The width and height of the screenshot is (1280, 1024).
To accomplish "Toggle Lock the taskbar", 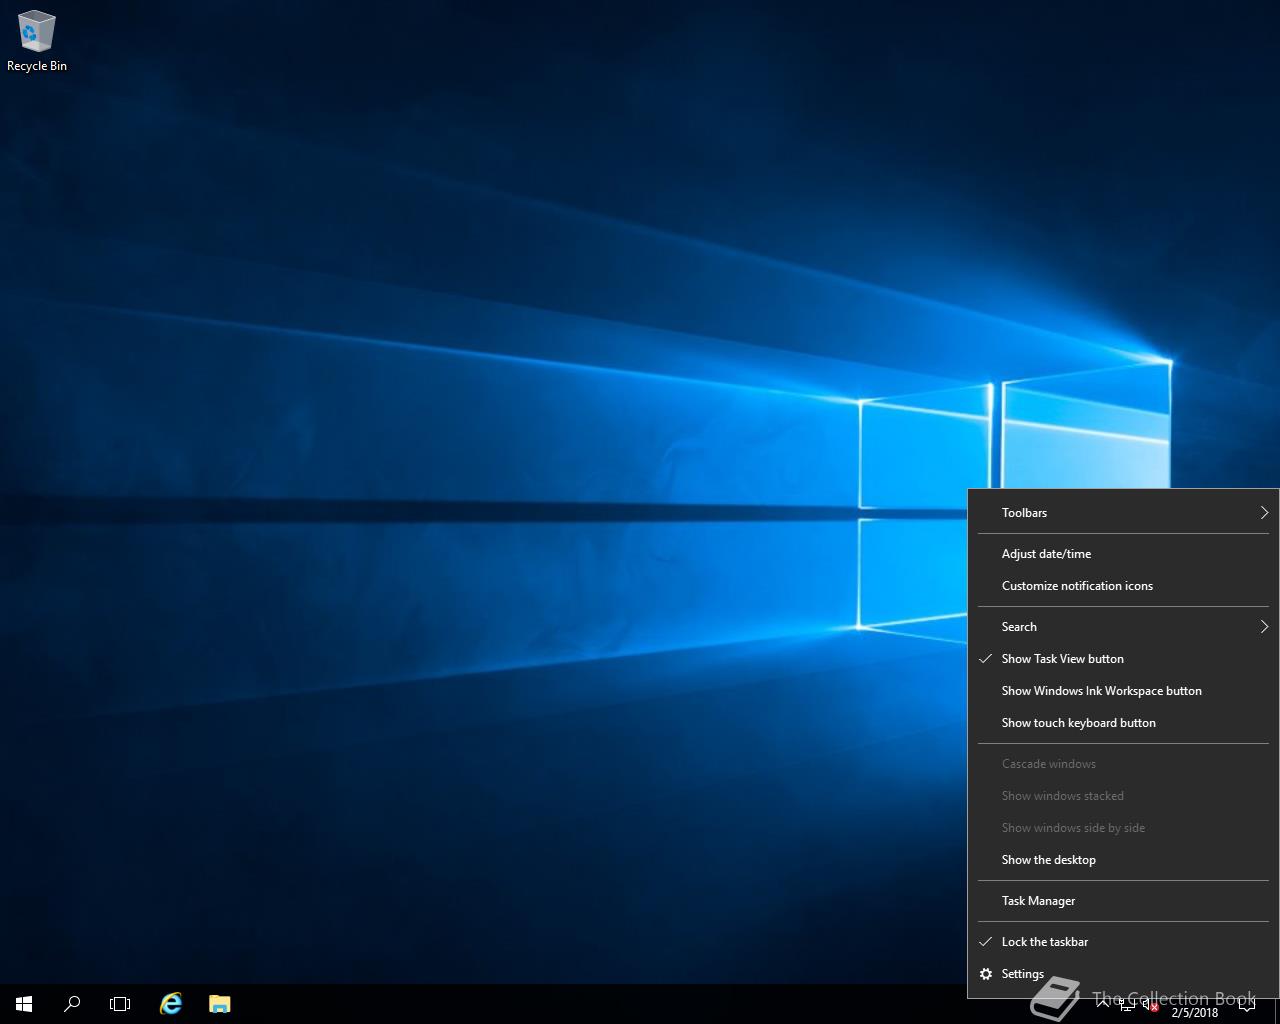I will pos(1123,942).
